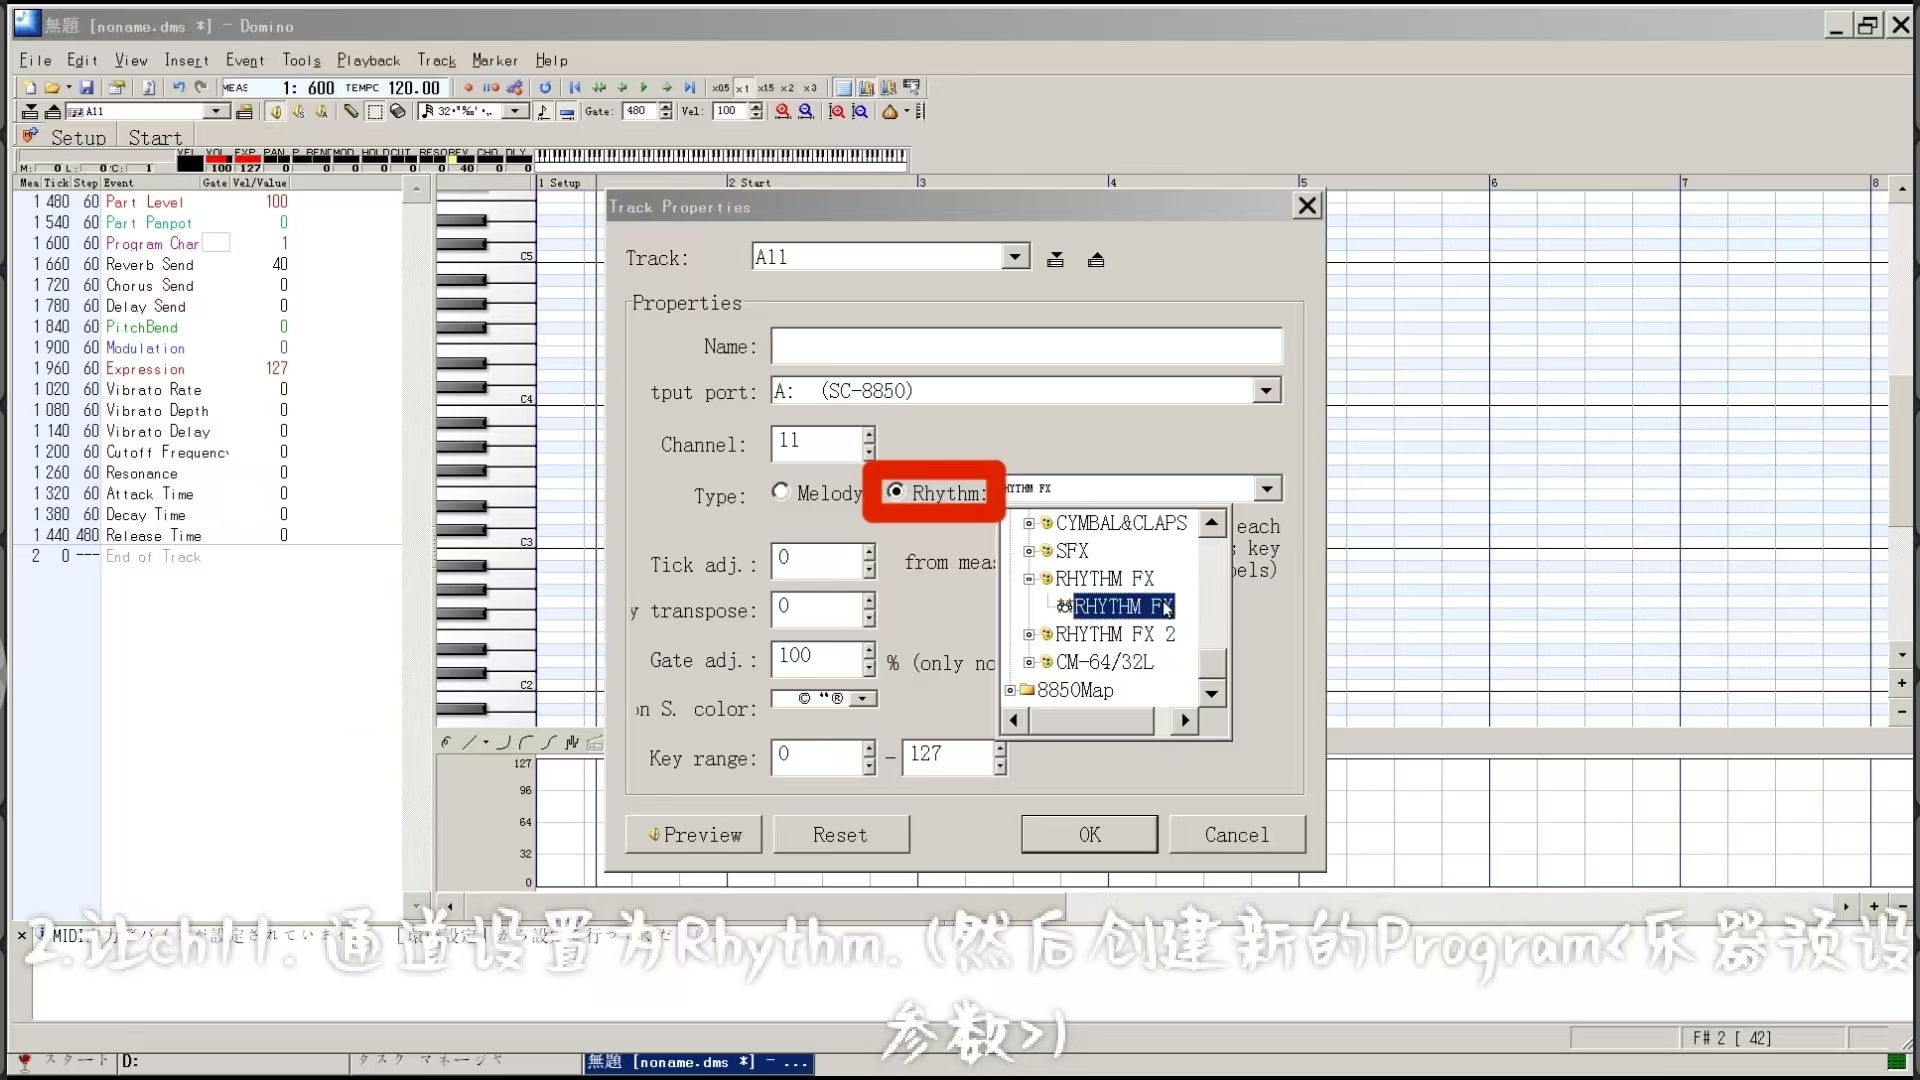
Task: Click horizontal zoom in magnifier
Action: pos(783,112)
